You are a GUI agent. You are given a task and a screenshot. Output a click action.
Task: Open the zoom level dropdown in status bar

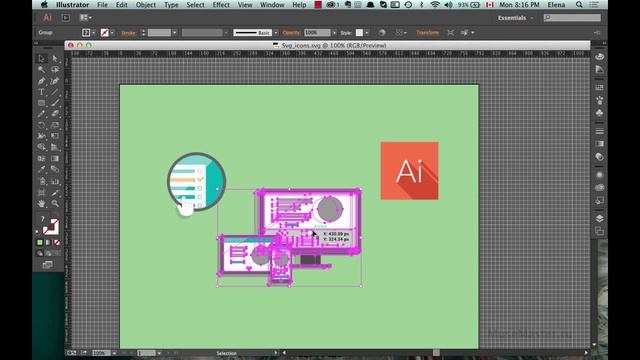tap(114, 353)
